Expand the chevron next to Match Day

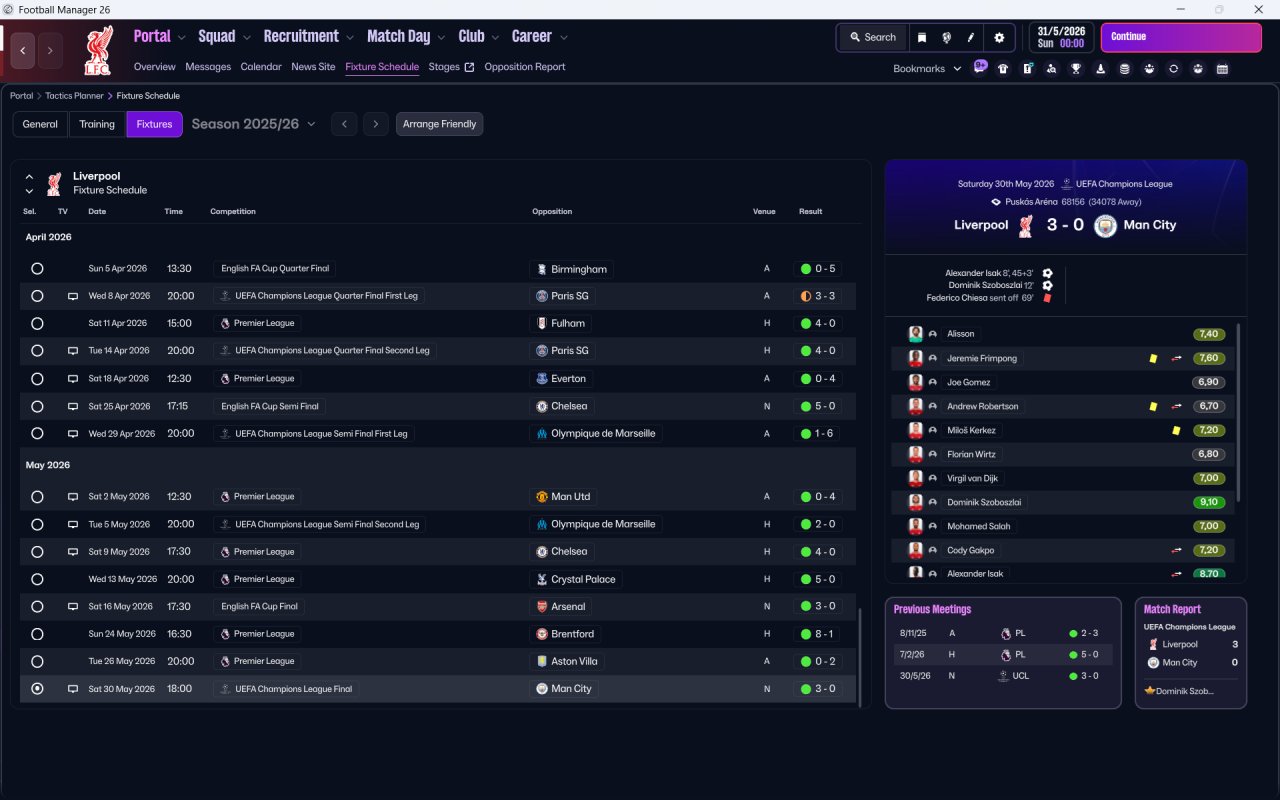pos(441,37)
